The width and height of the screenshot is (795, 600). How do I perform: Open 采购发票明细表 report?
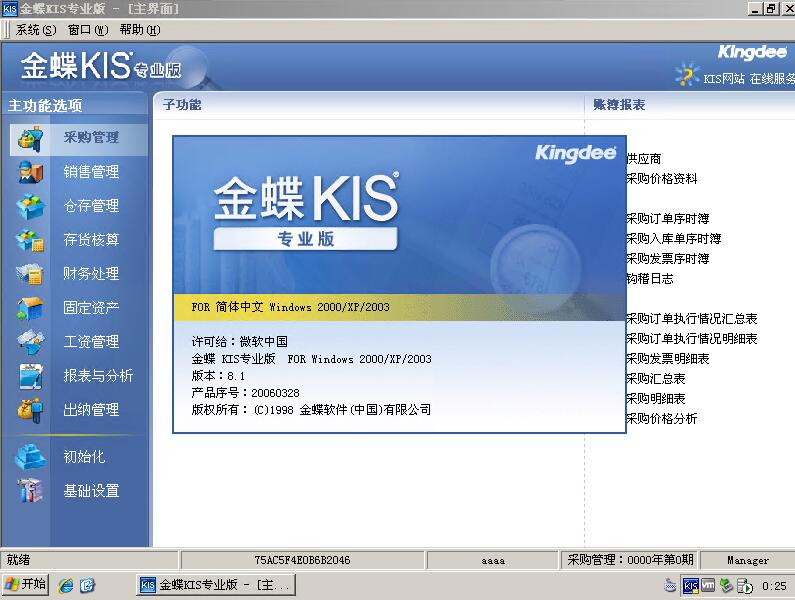coord(668,359)
